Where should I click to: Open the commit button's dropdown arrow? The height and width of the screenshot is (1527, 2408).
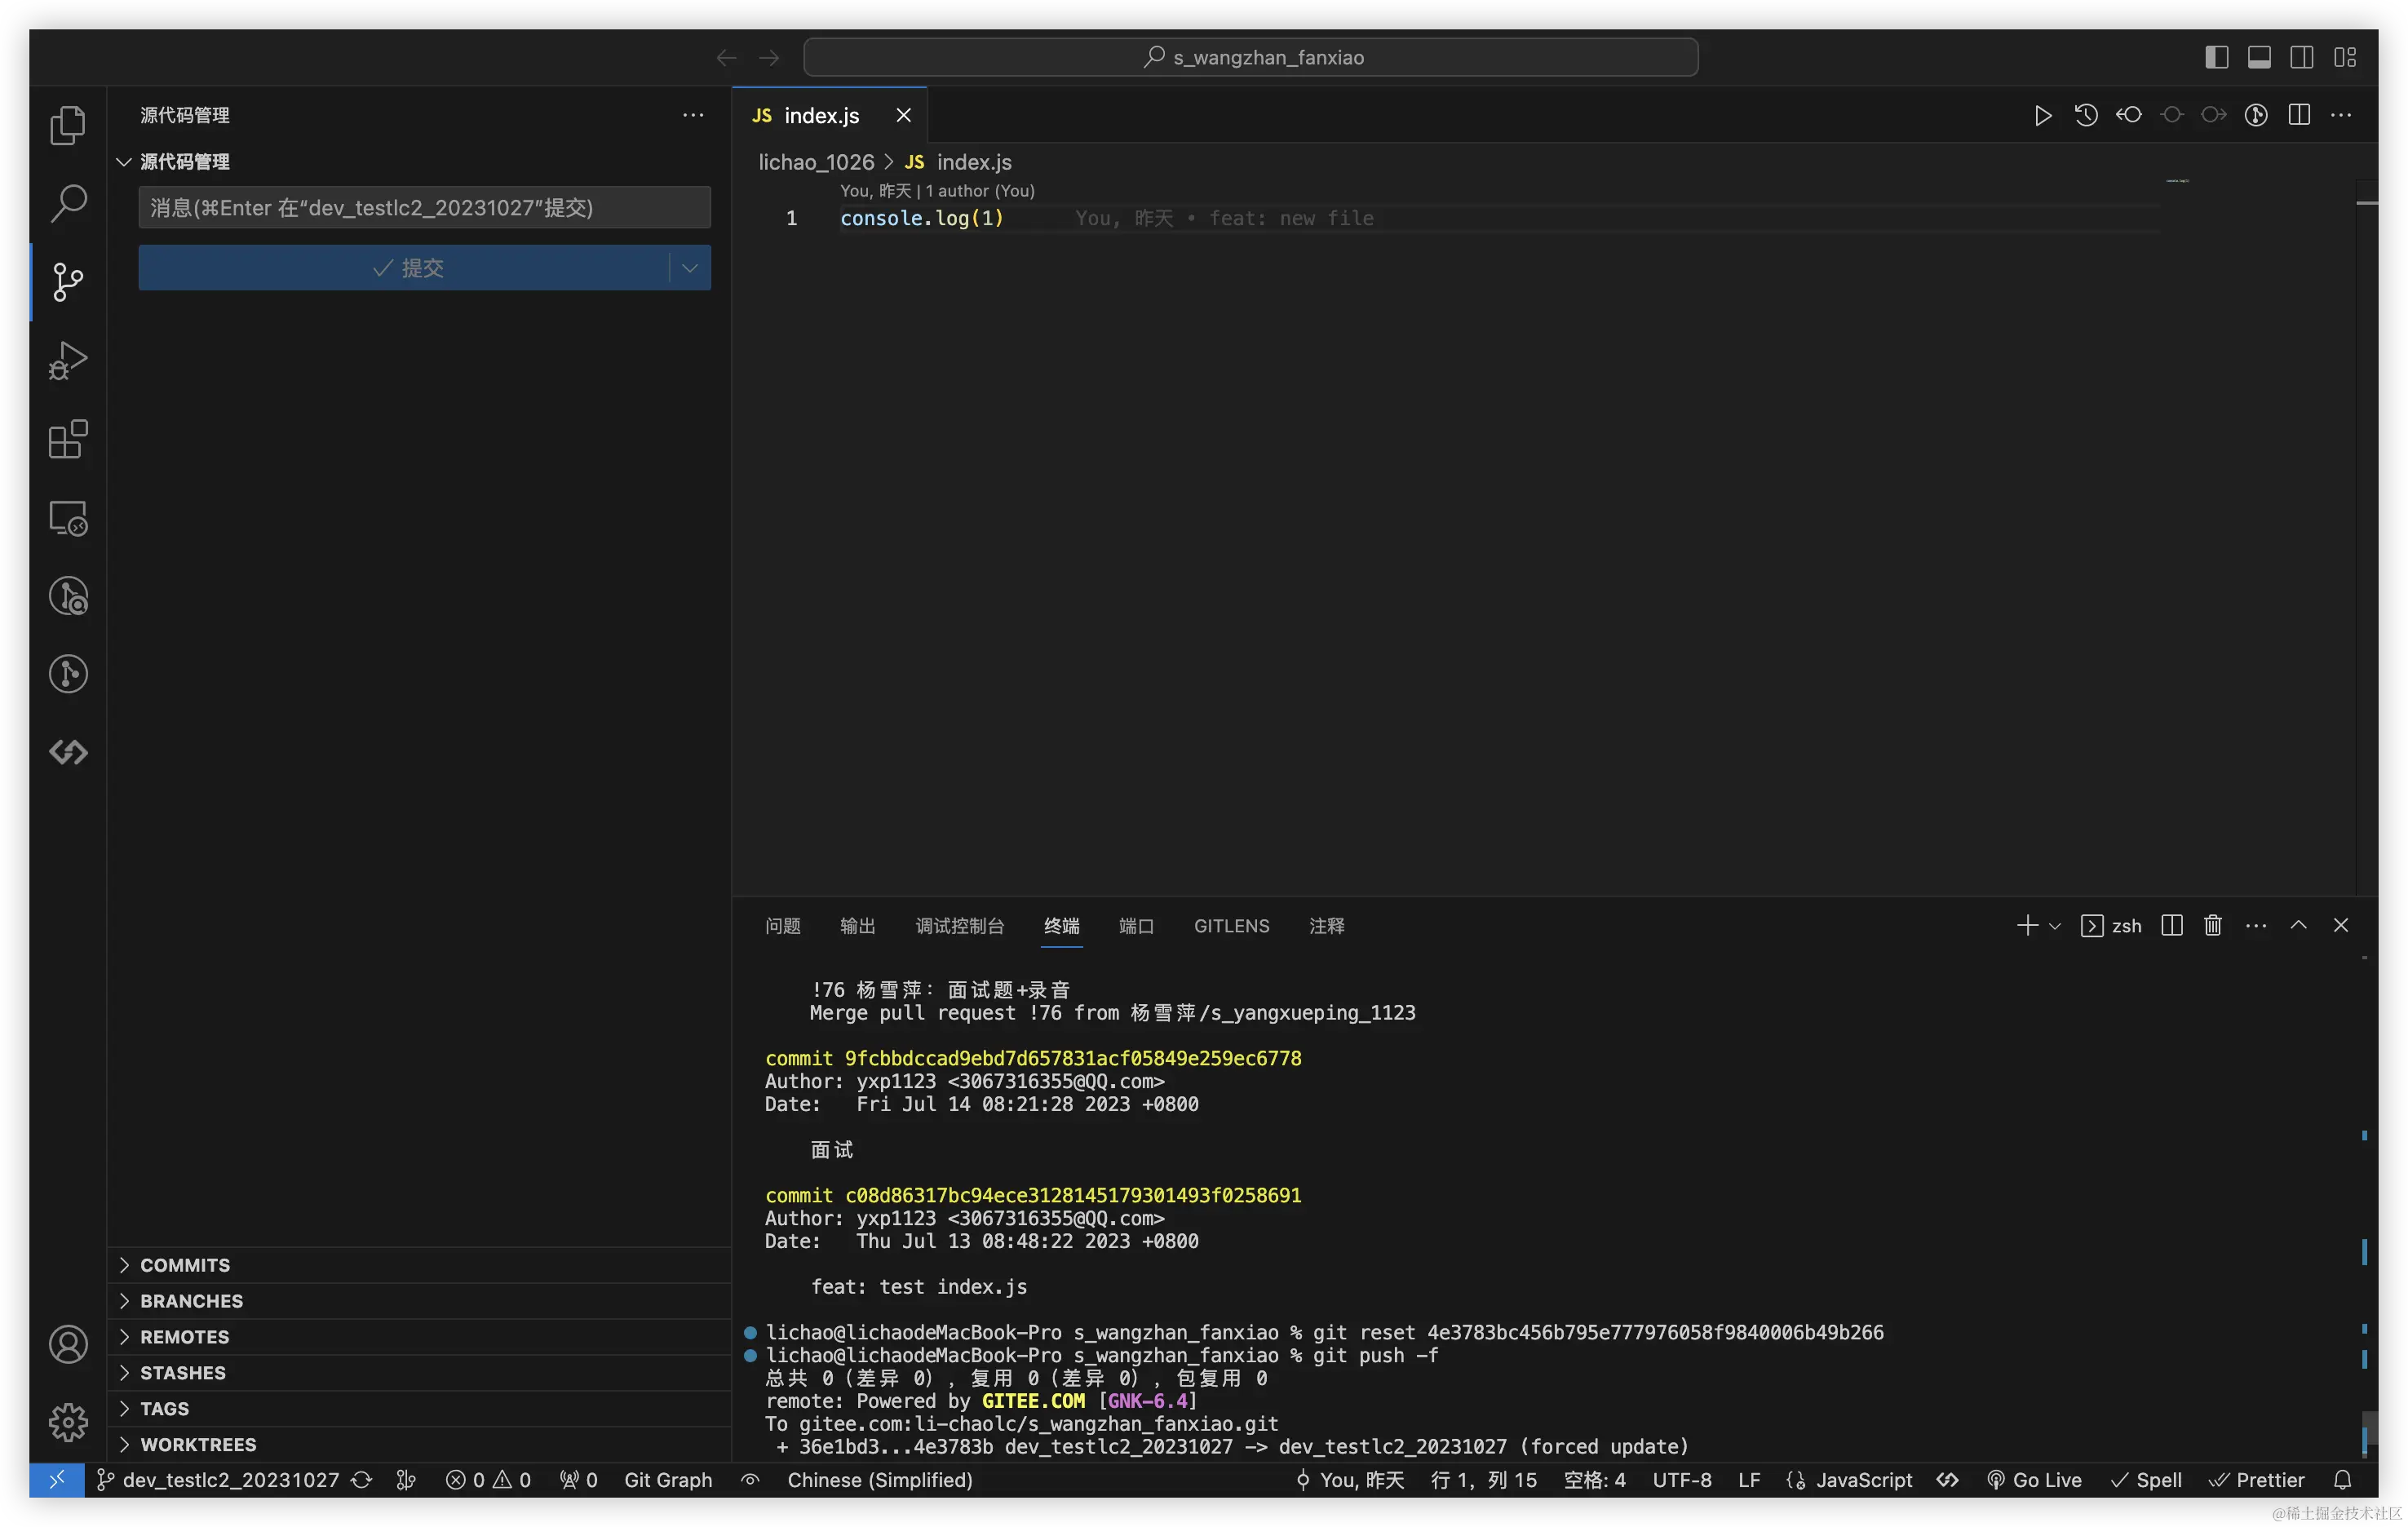coord(690,268)
